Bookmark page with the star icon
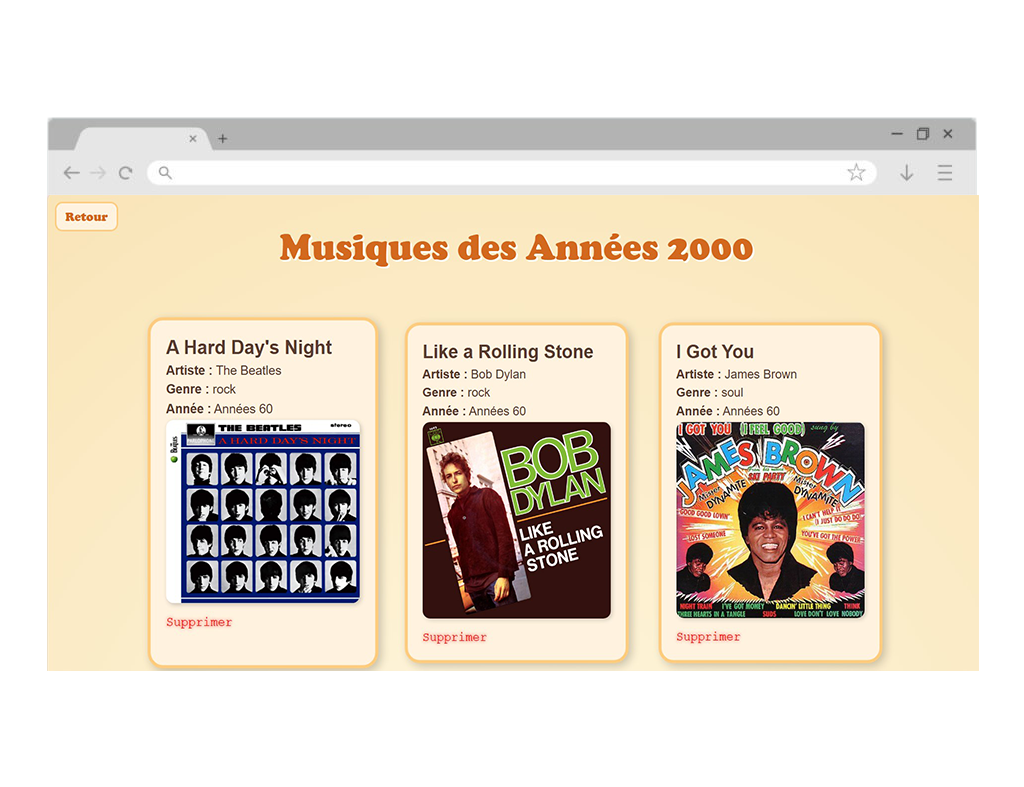 click(856, 172)
